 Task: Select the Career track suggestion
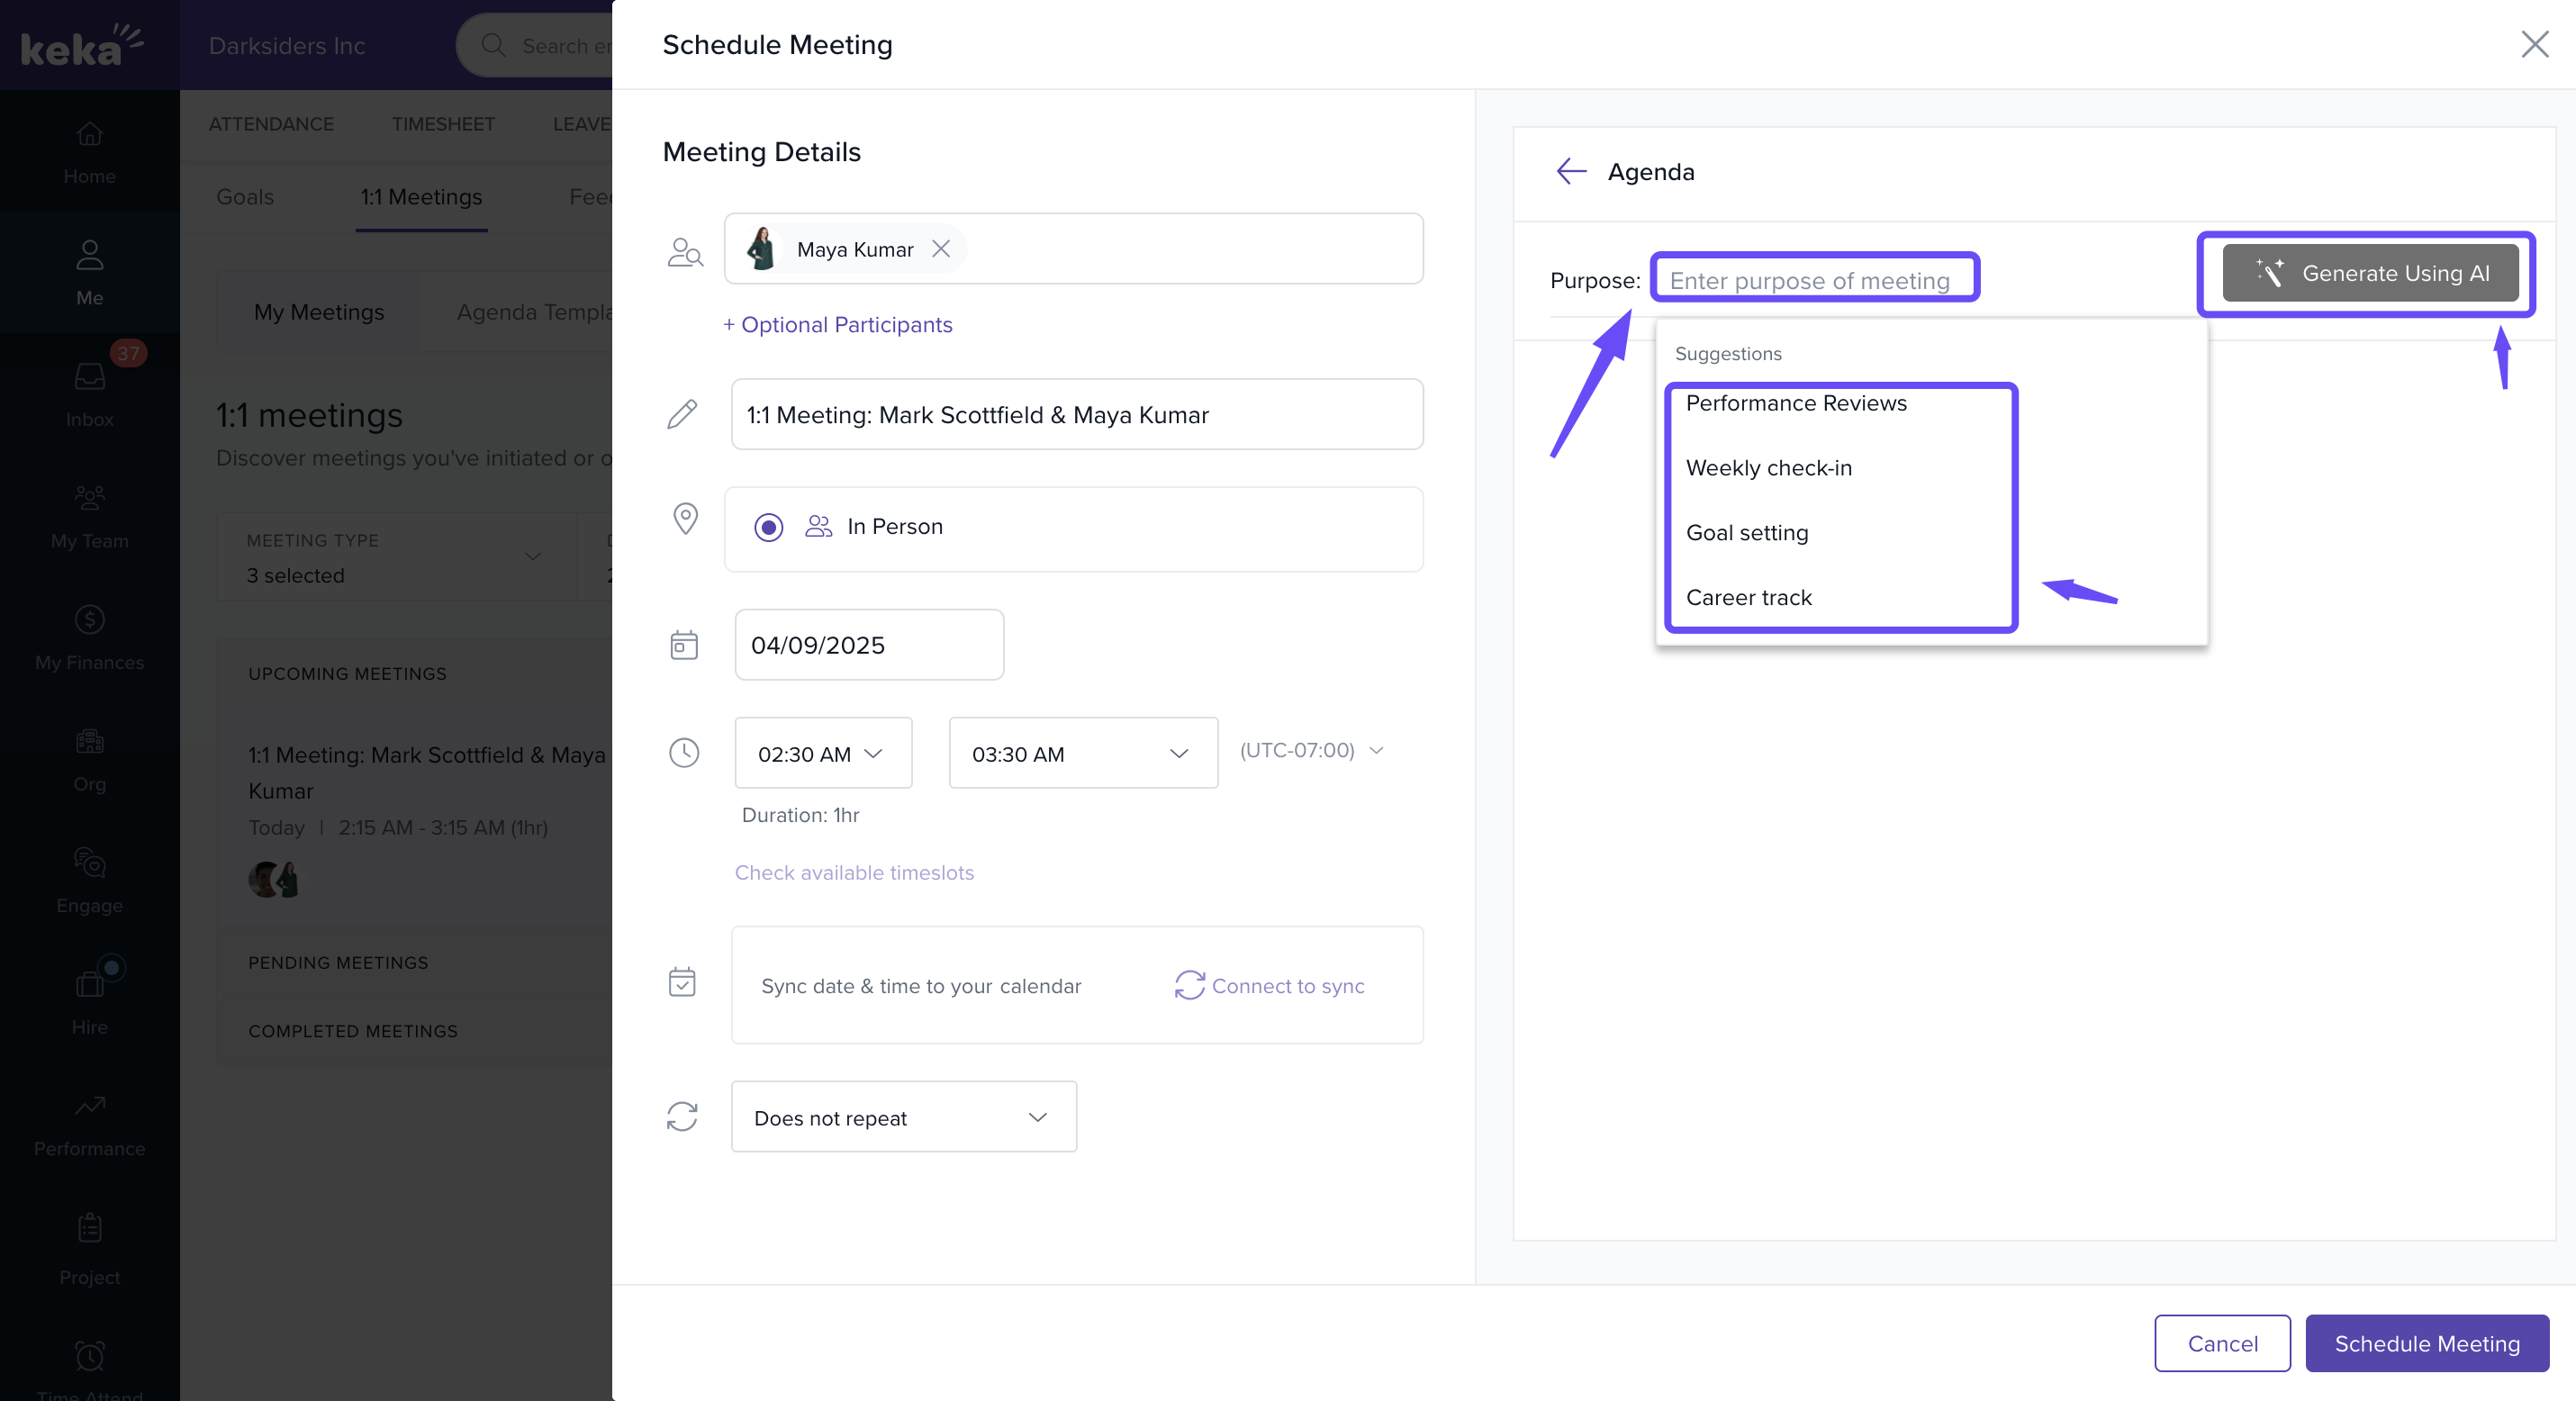[1748, 597]
